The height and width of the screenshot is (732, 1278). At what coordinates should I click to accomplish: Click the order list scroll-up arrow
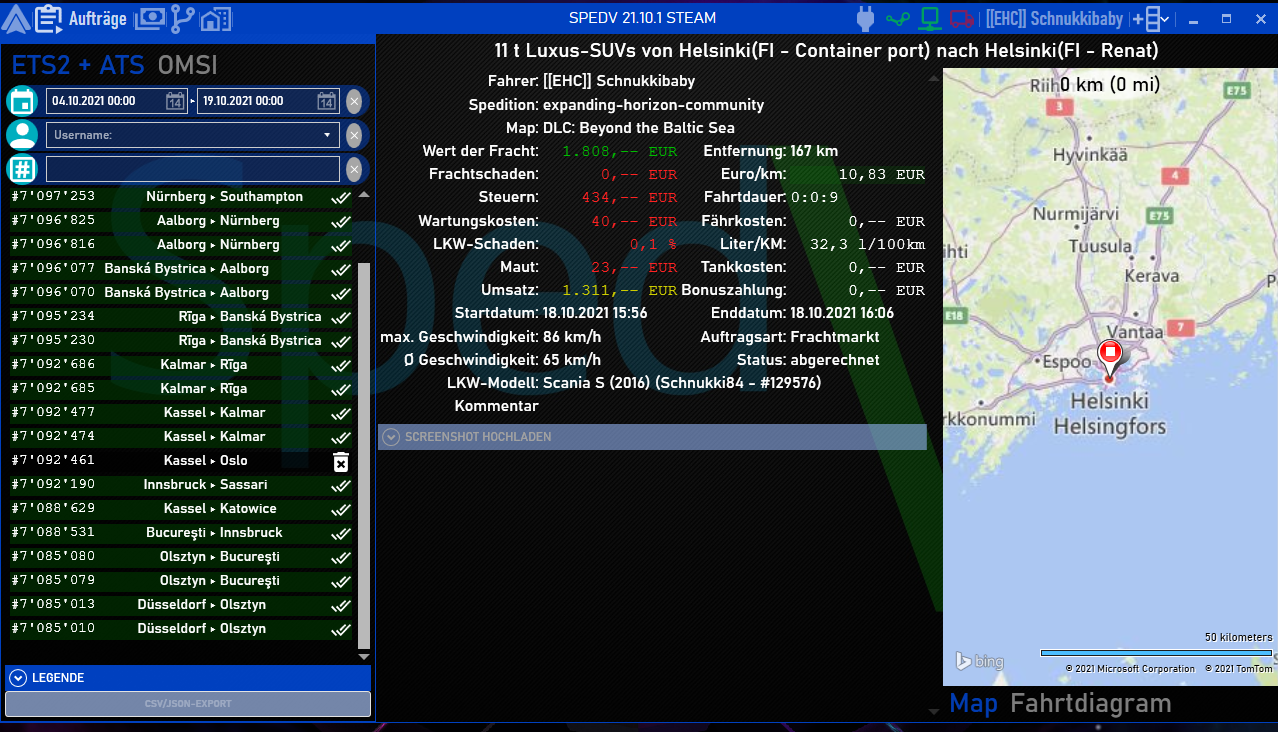pos(364,194)
